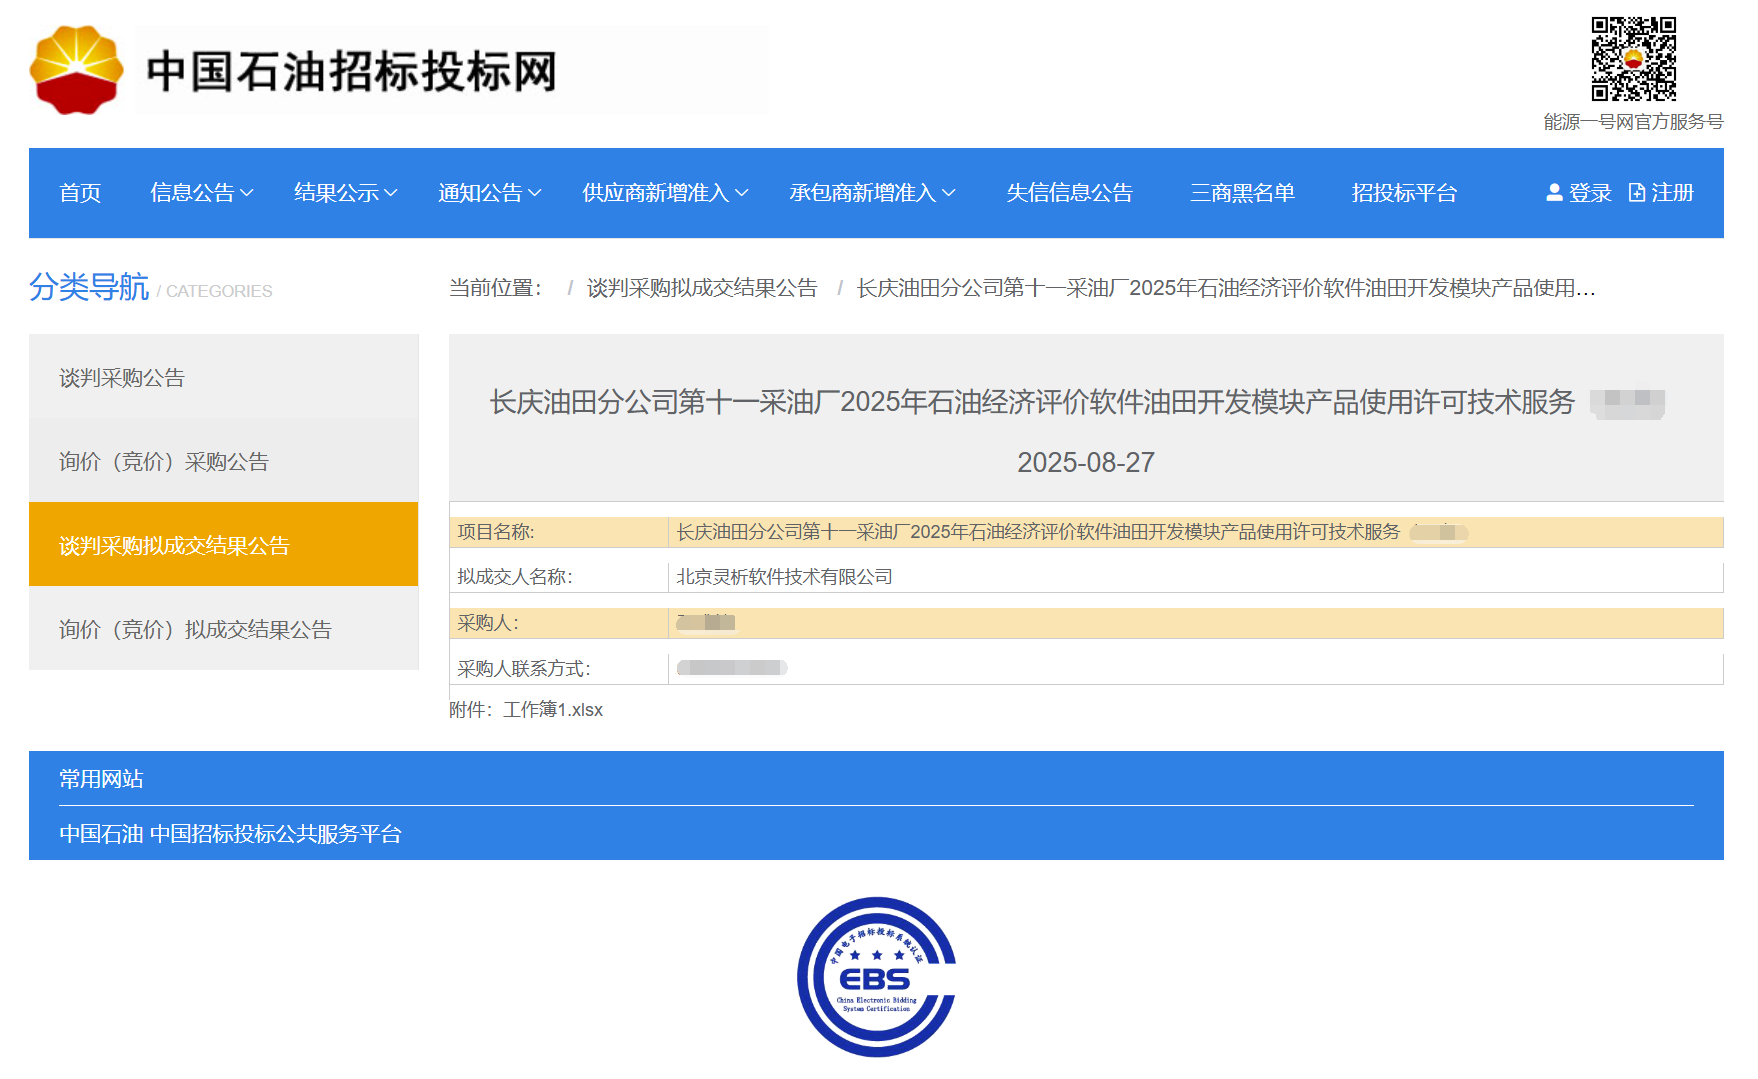
Task: Click the QR code for official service account
Action: (1633, 59)
